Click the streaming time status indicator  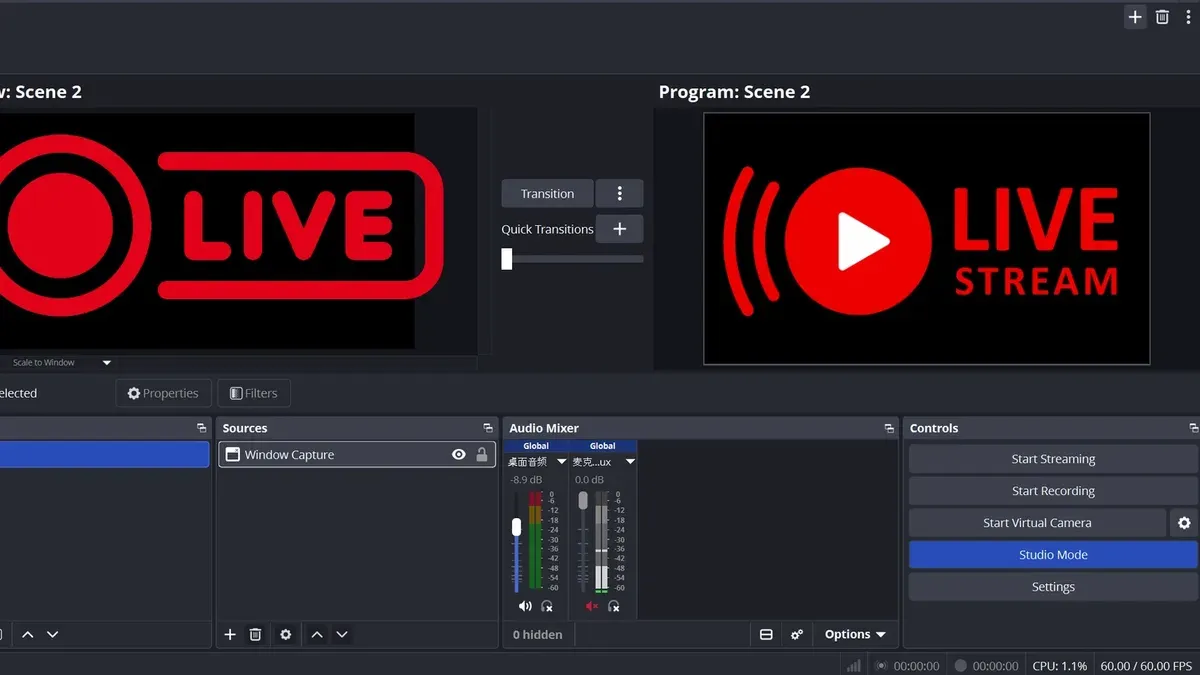click(908, 665)
